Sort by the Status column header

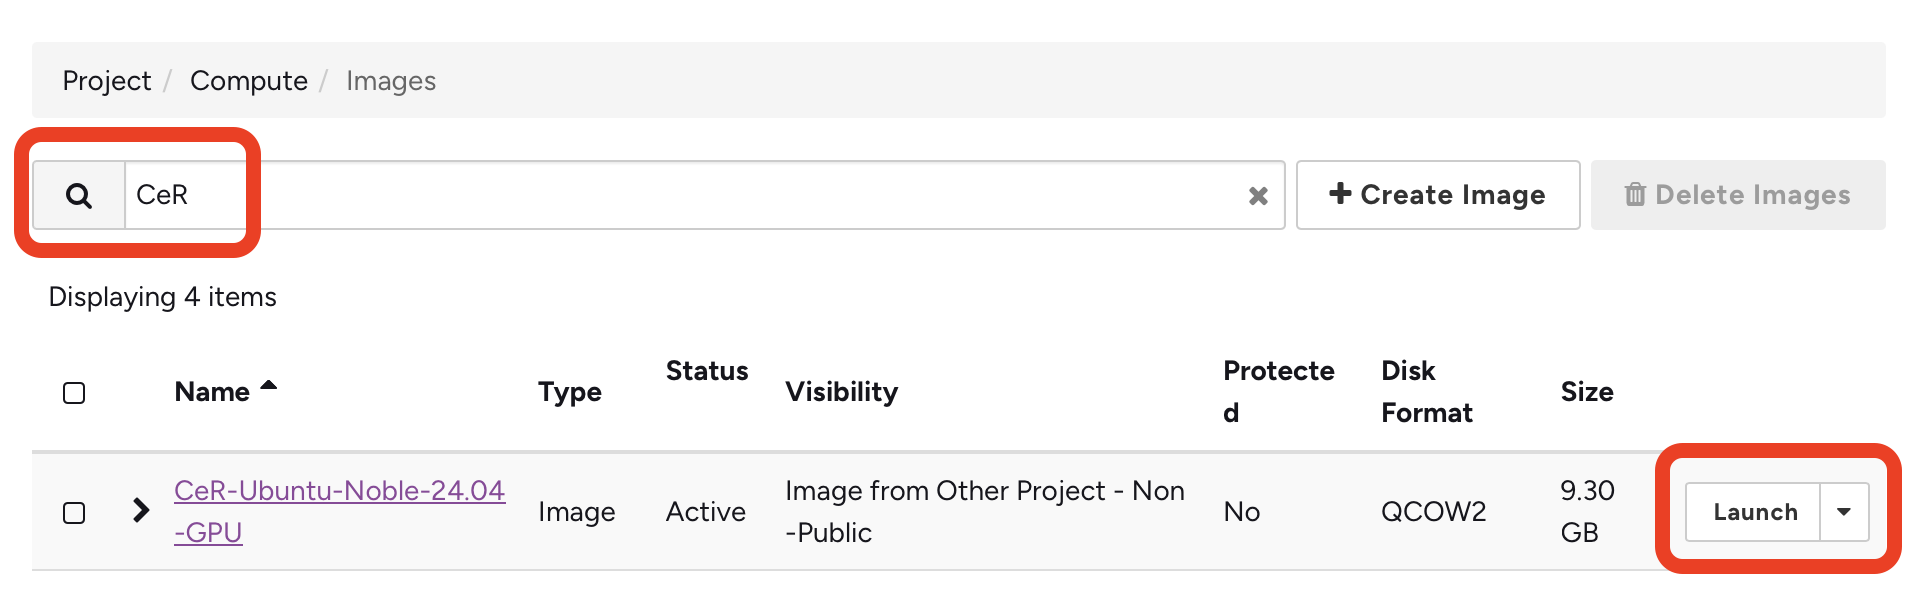coord(706,371)
